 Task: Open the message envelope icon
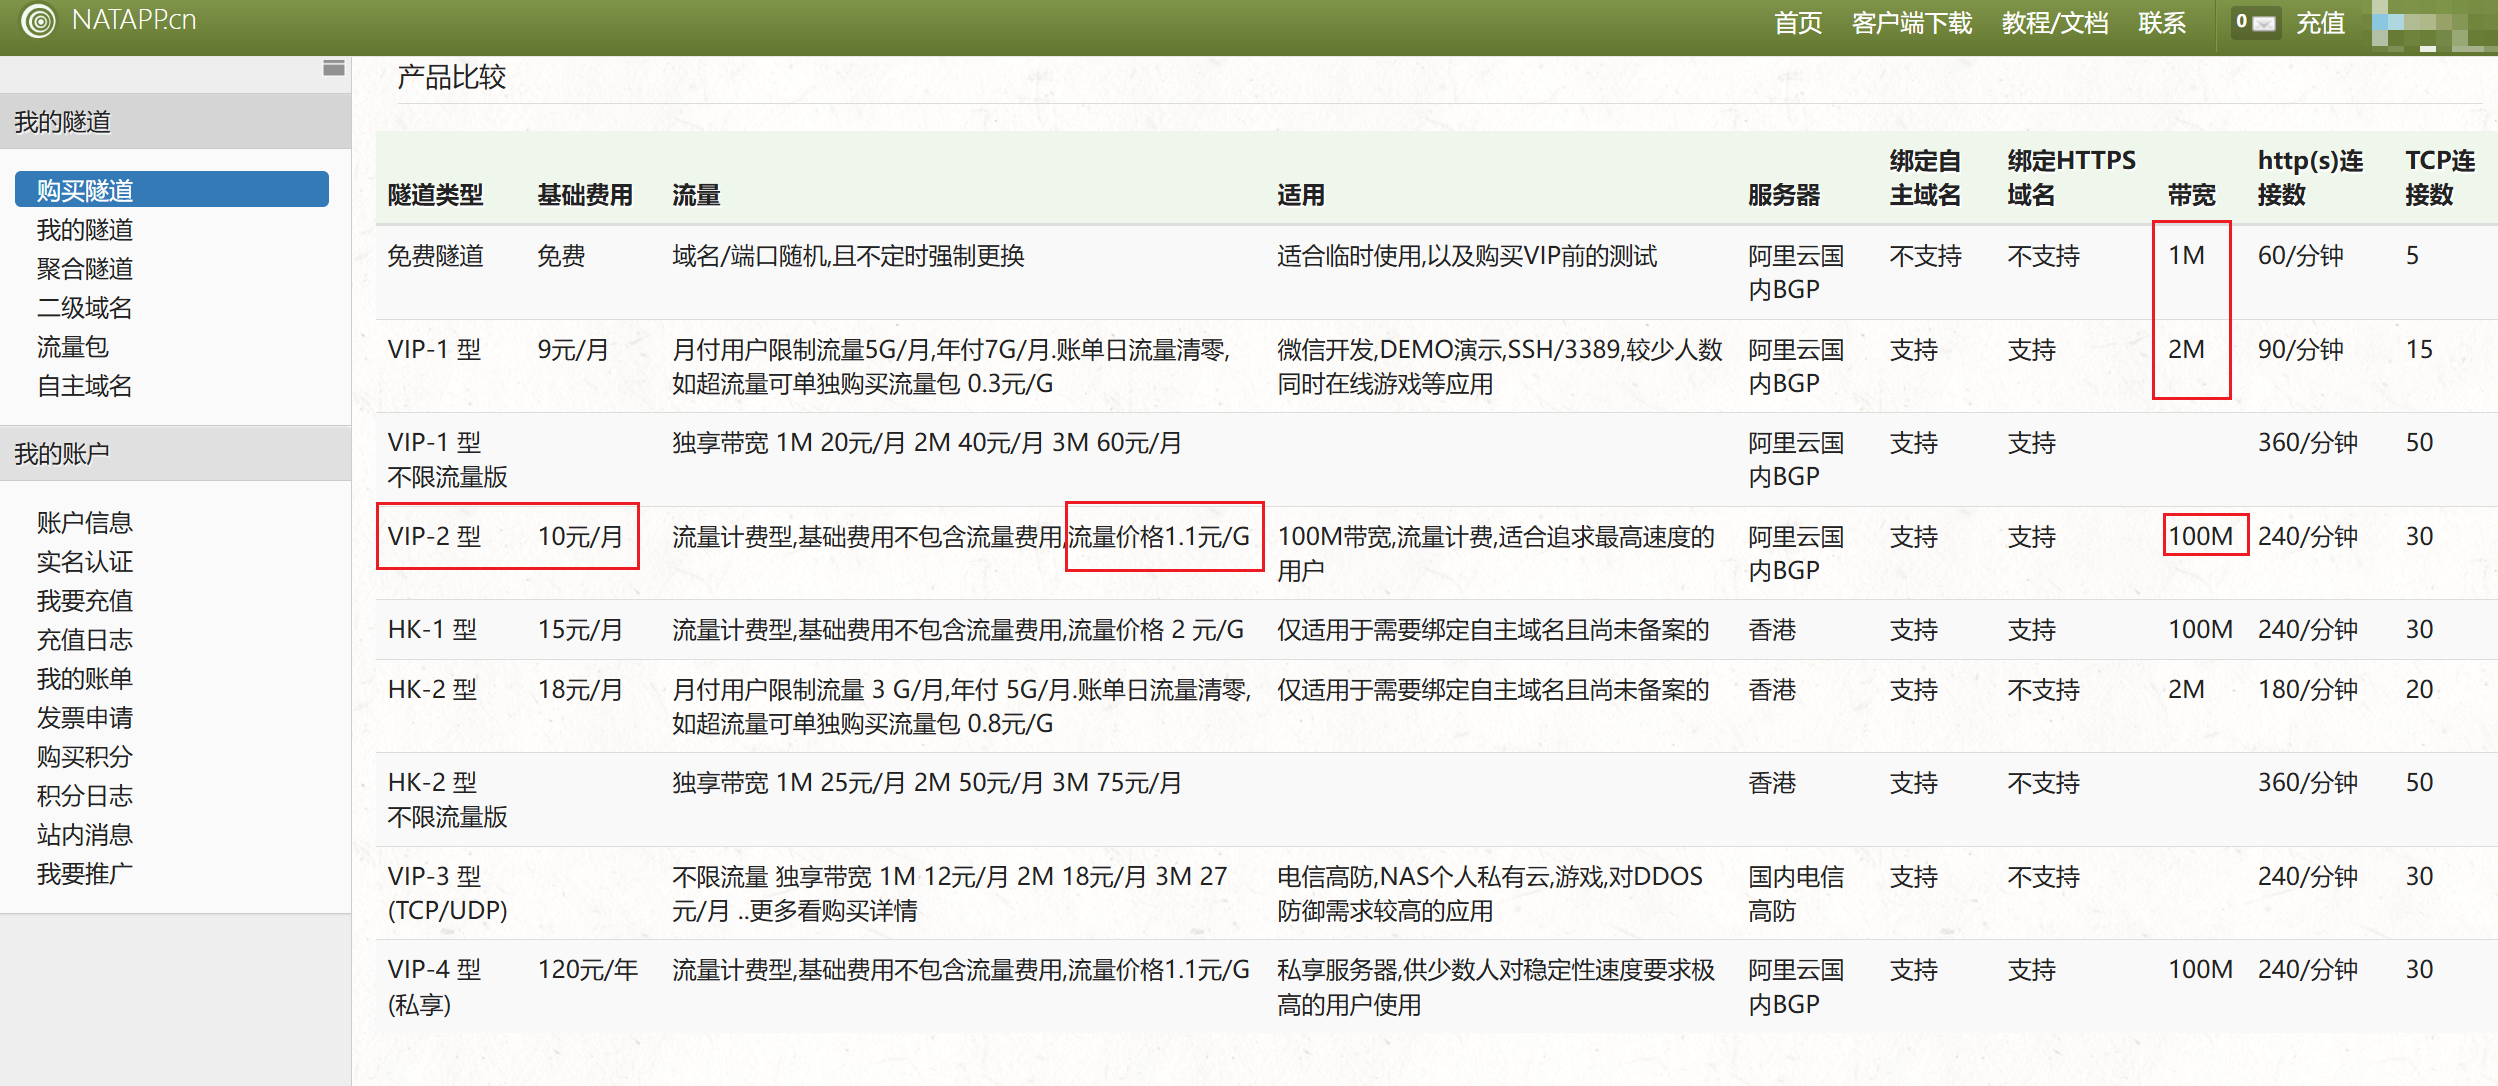click(2263, 23)
